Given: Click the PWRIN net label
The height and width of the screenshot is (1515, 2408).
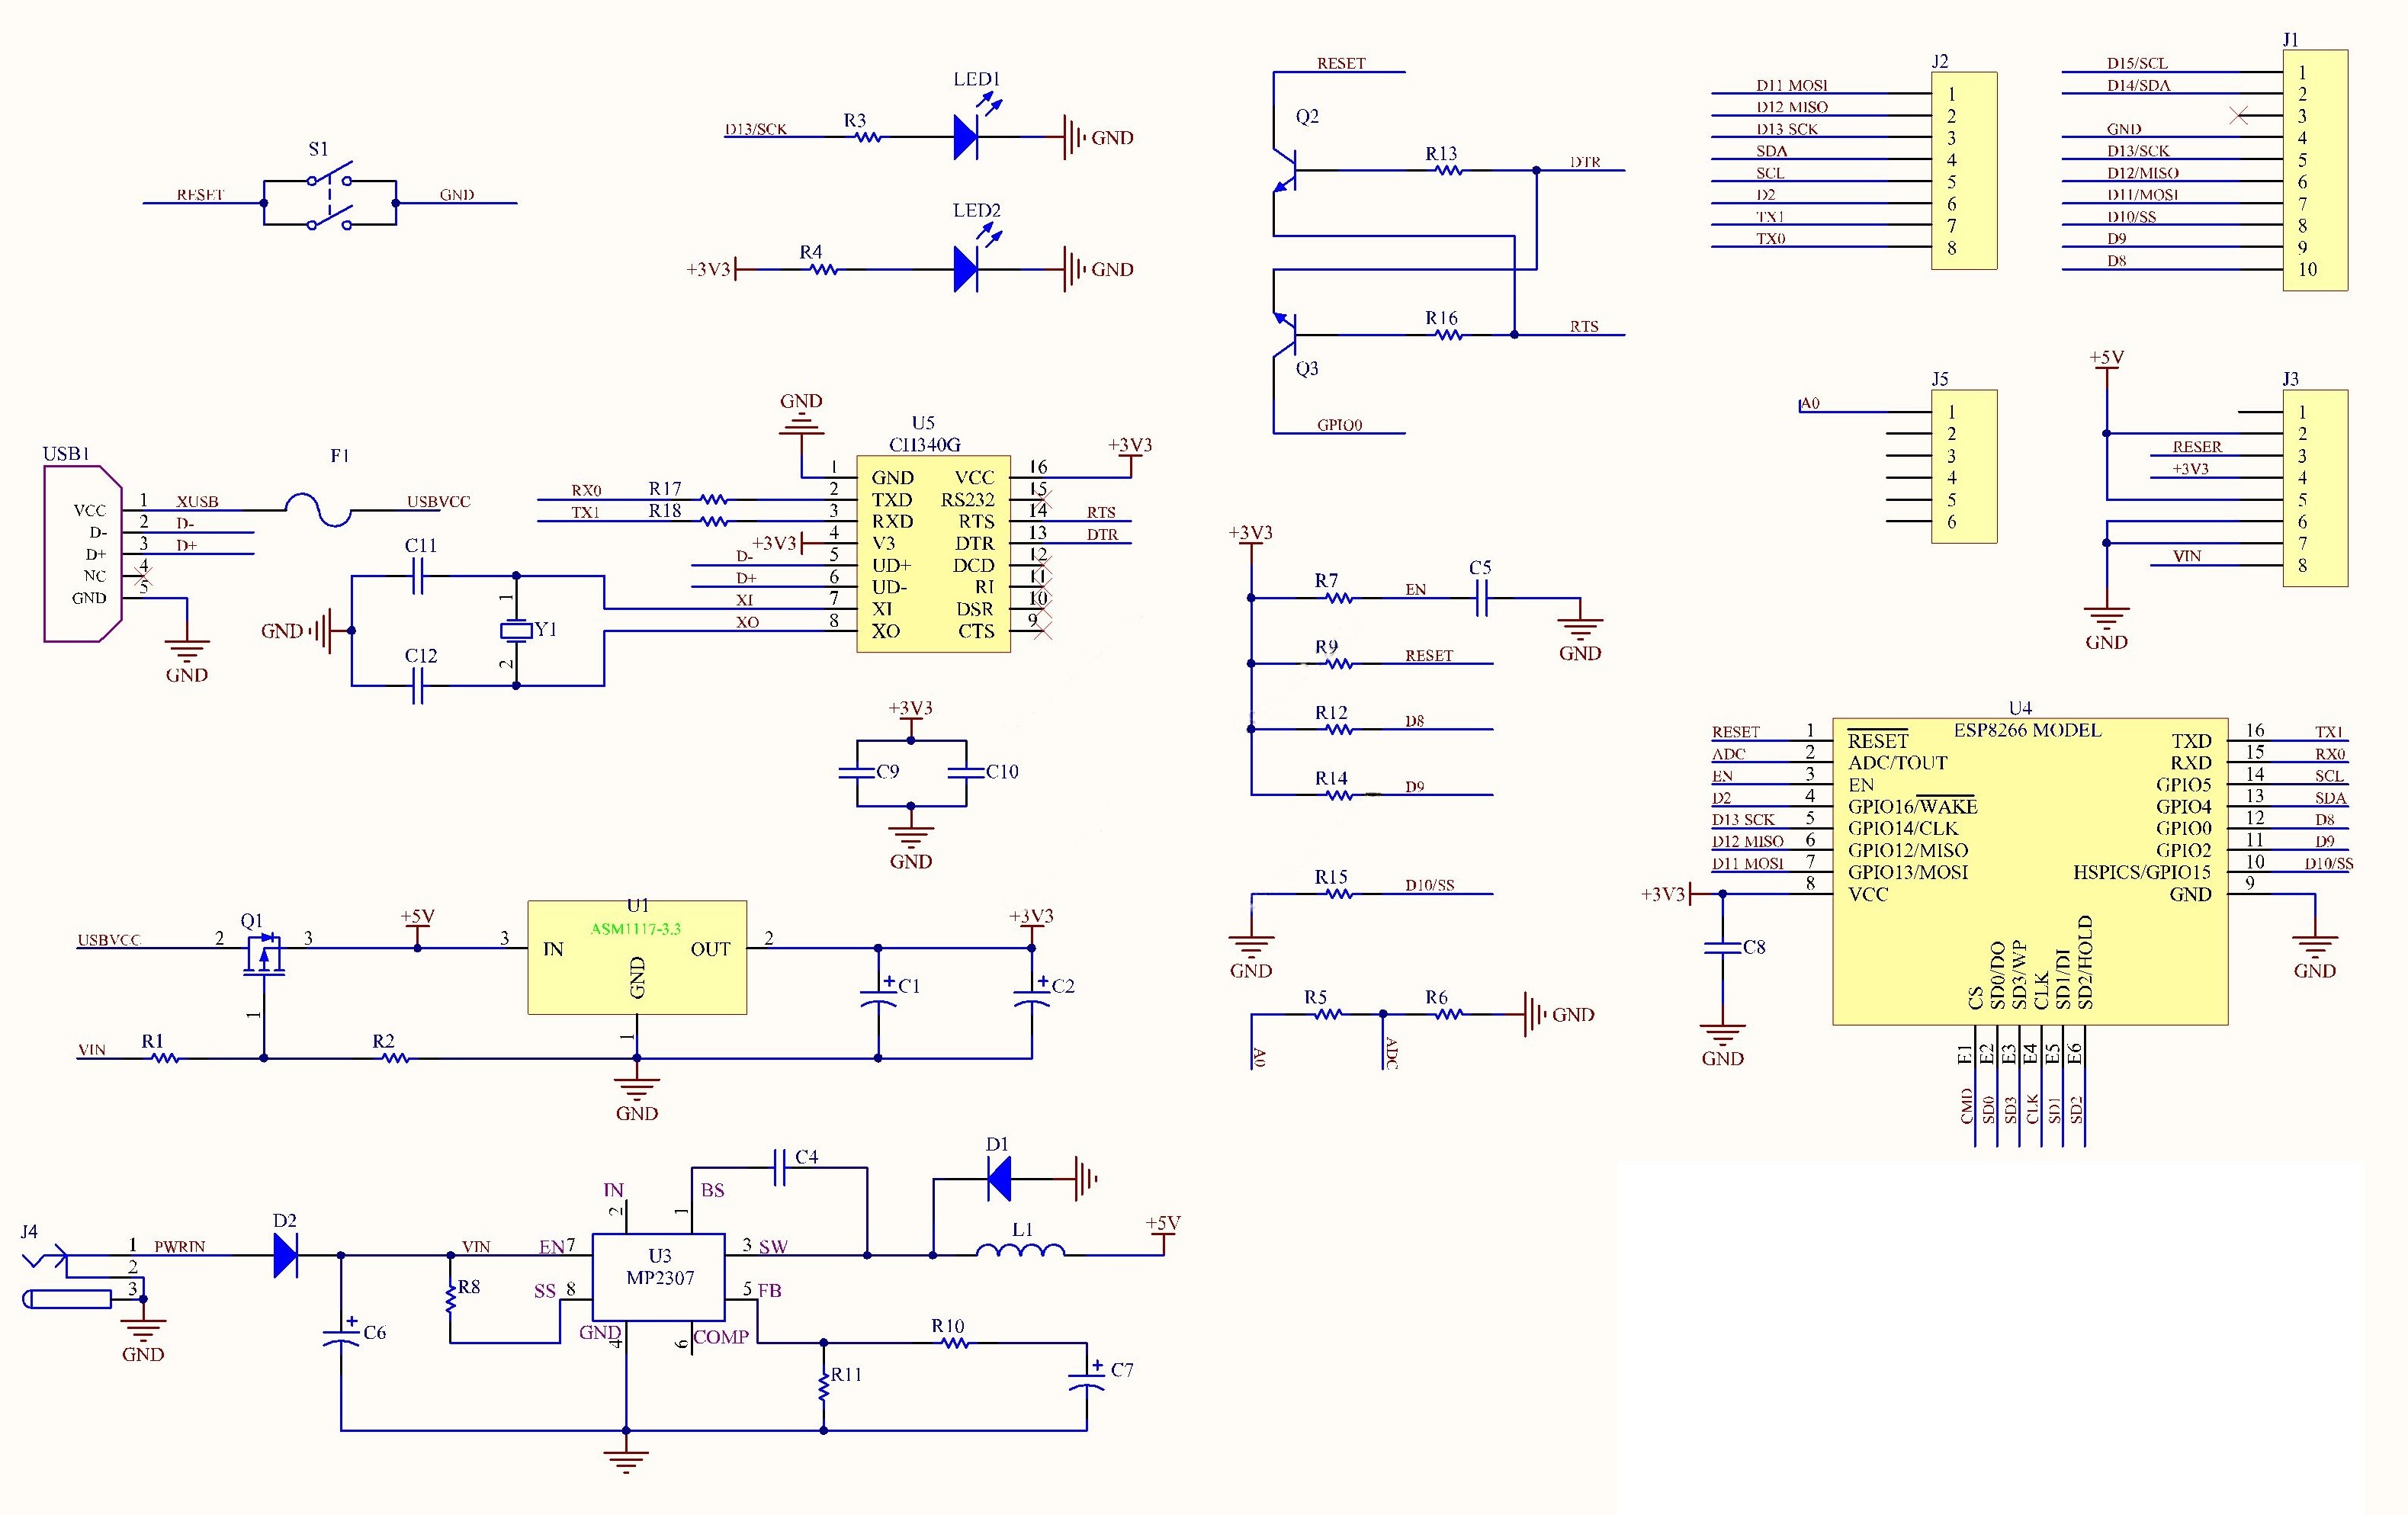Looking at the screenshot, I should tap(179, 1246).
